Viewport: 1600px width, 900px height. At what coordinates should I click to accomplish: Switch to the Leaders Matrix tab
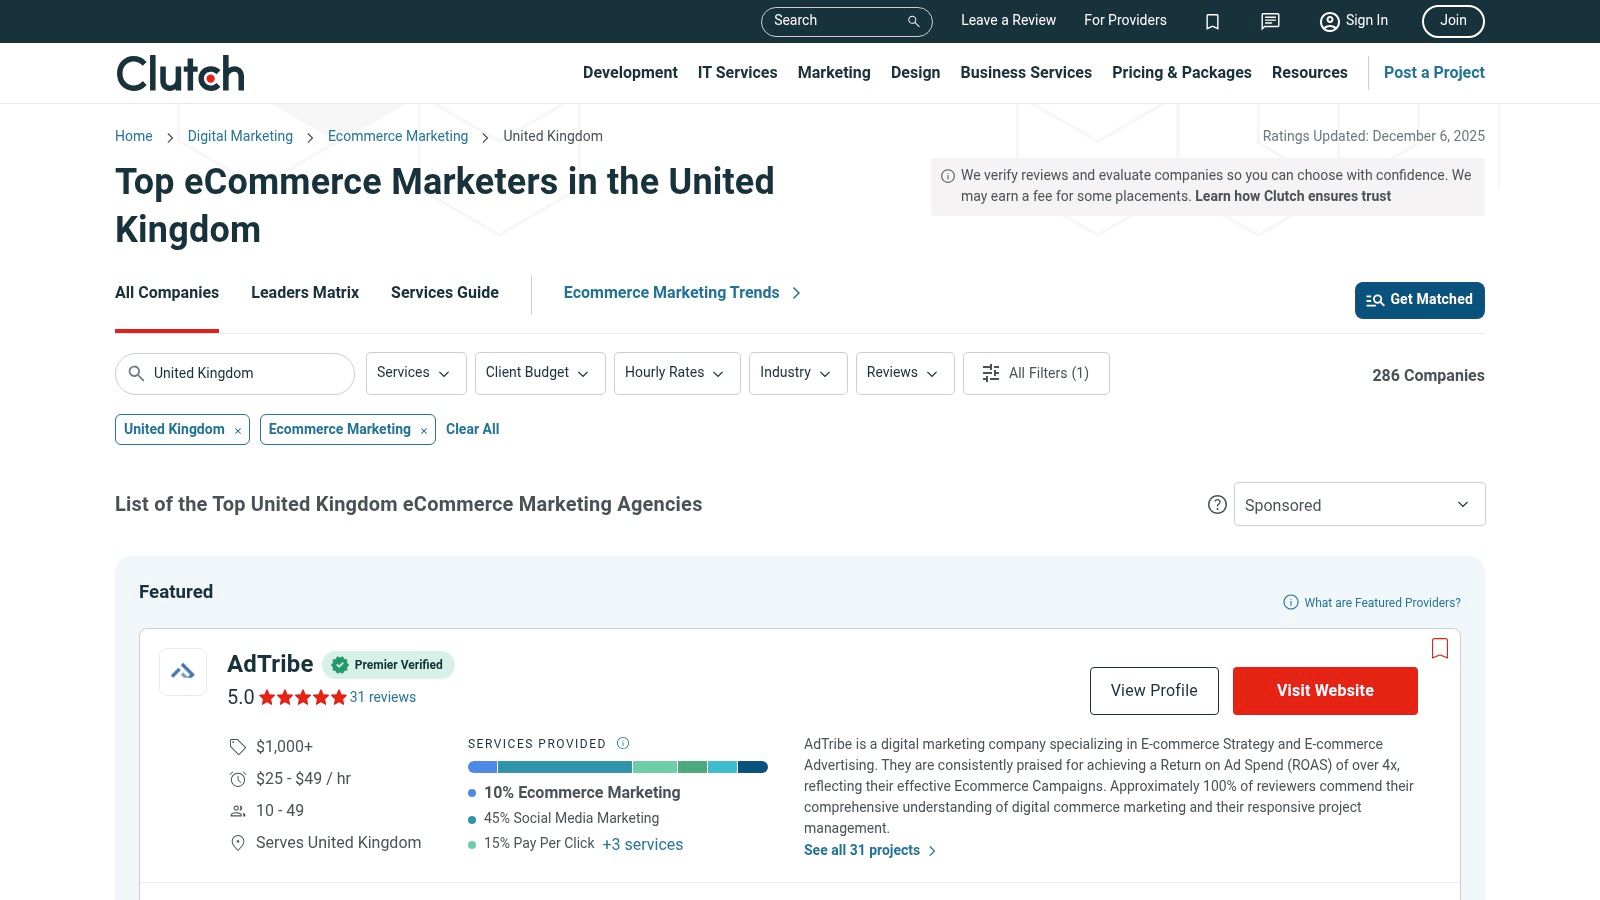[305, 292]
